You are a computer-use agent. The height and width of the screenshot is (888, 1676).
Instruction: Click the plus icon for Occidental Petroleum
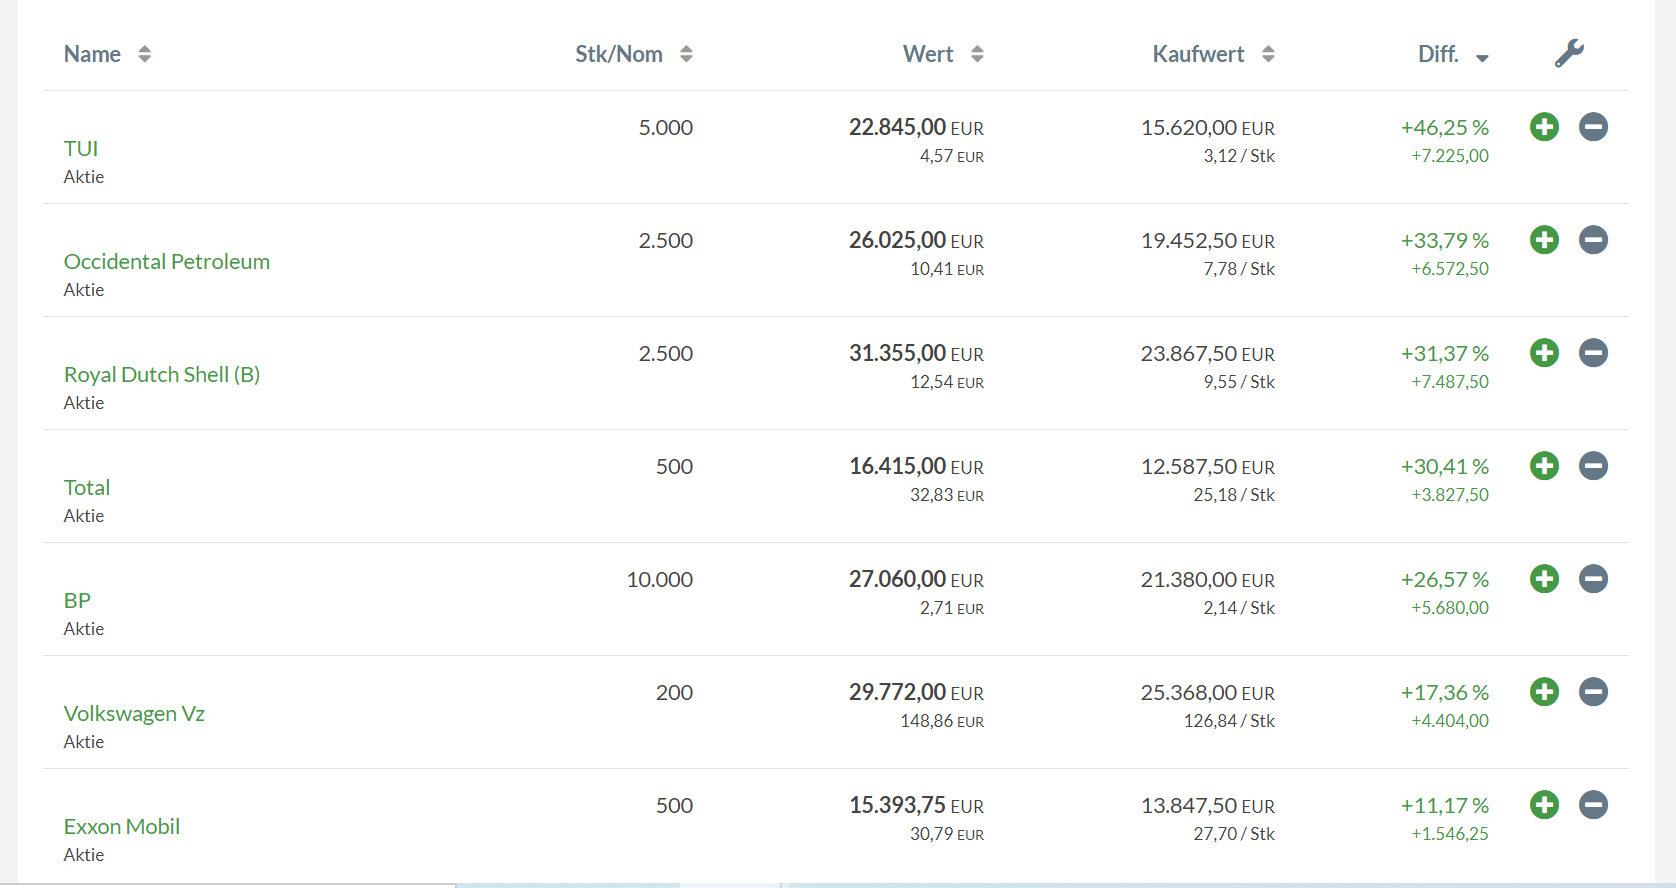point(1544,240)
